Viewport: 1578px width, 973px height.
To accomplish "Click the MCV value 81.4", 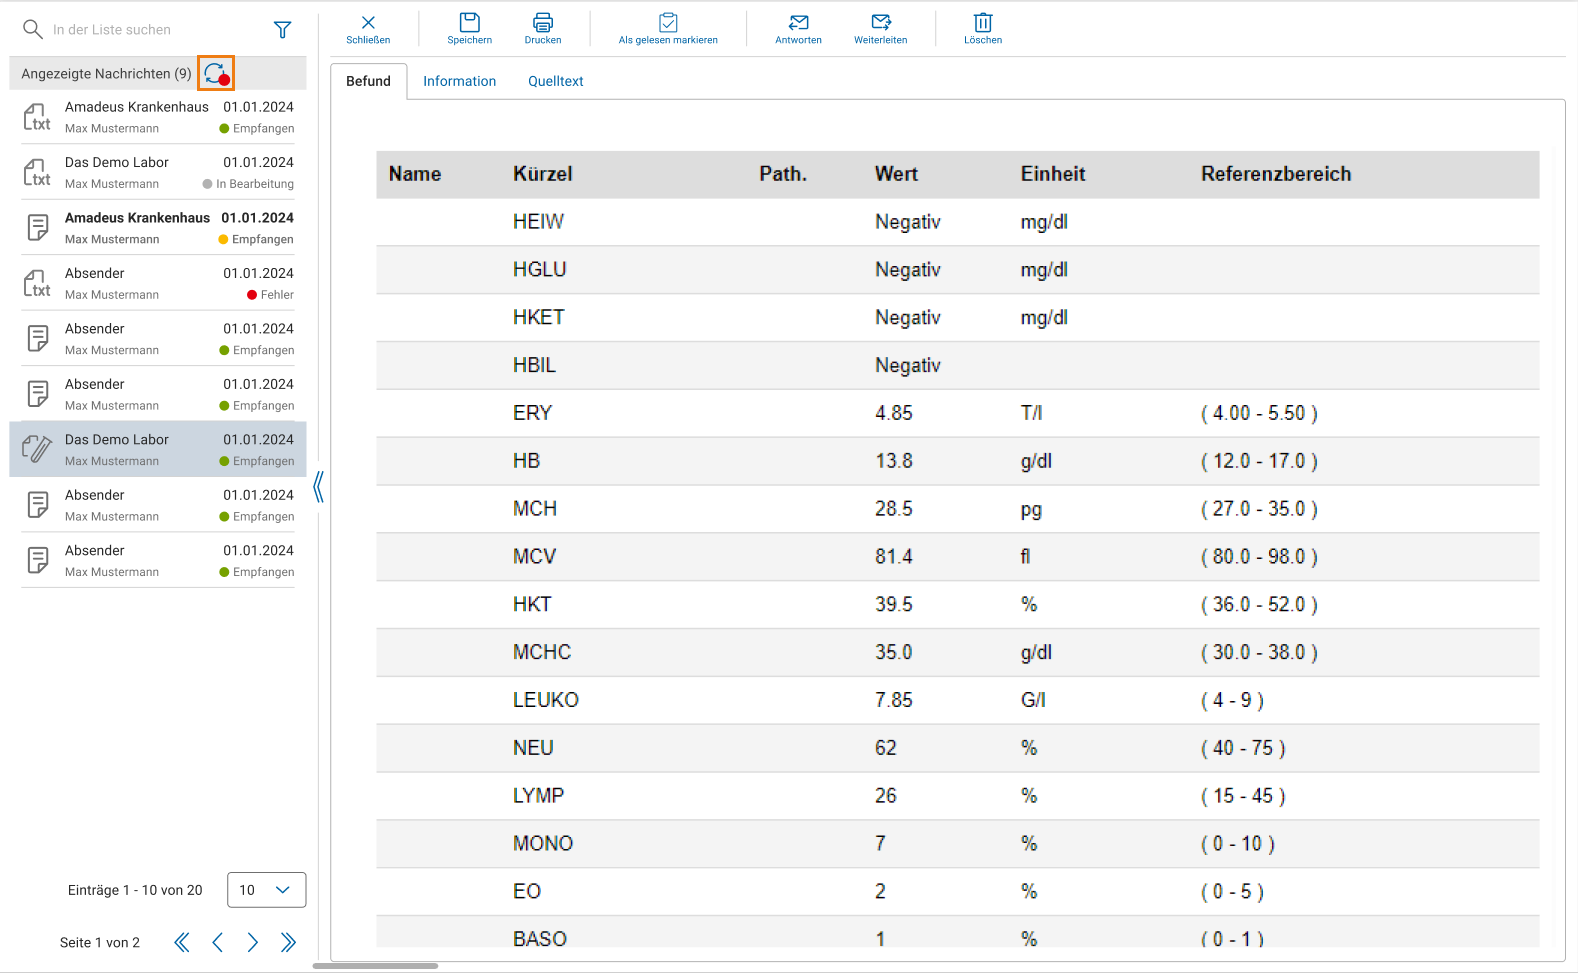I will (x=894, y=557).
